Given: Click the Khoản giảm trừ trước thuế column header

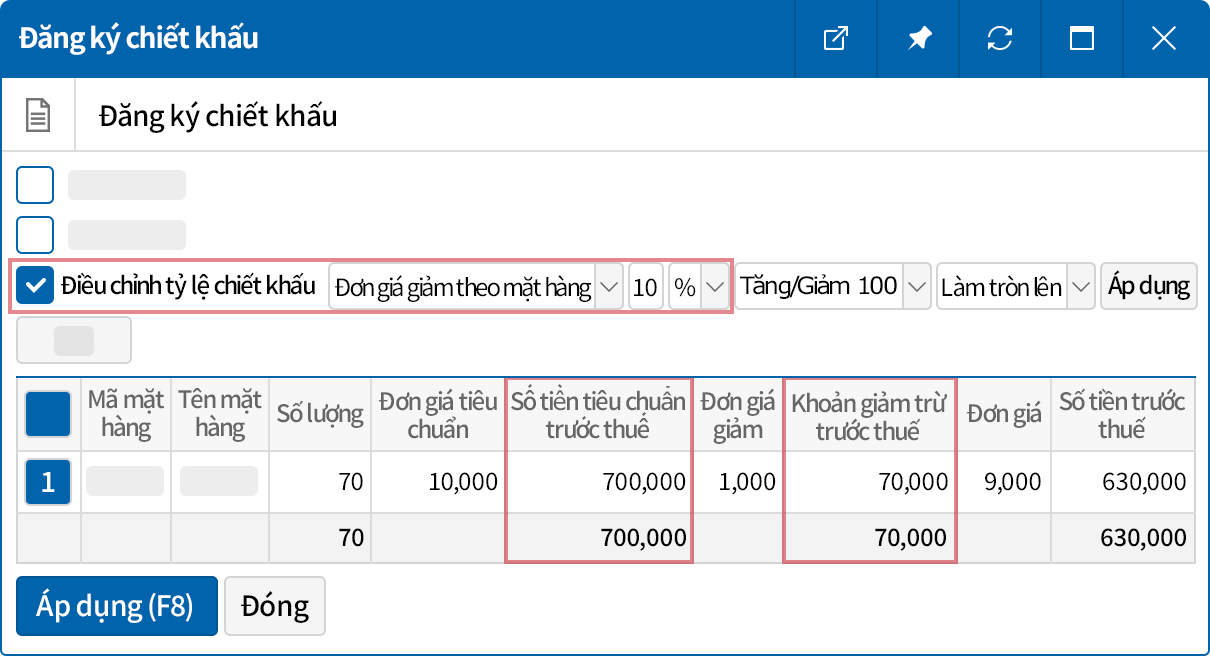Looking at the screenshot, I should click(869, 413).
